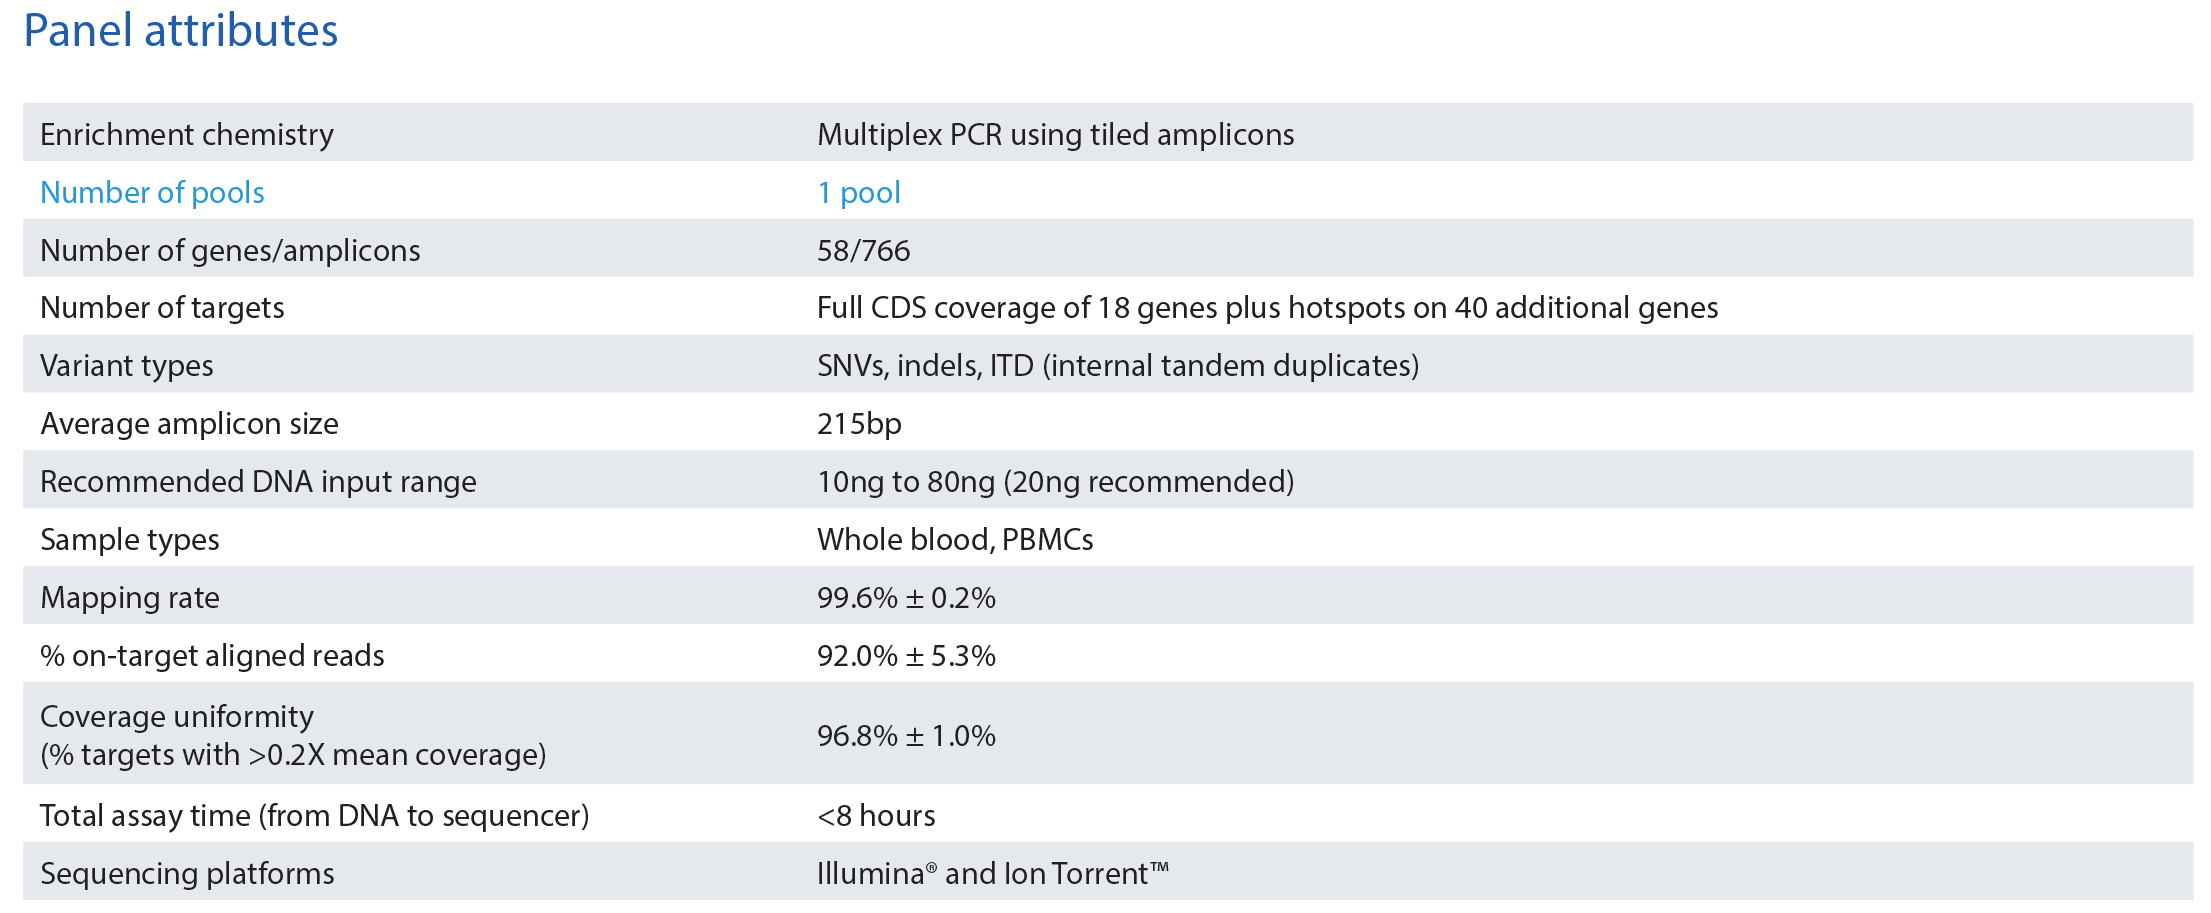Image resolution: width=2211 pixels, height=913 pixels.
Task: Click the 10ng to 80ng value
Action: [x=1055, y=482]
